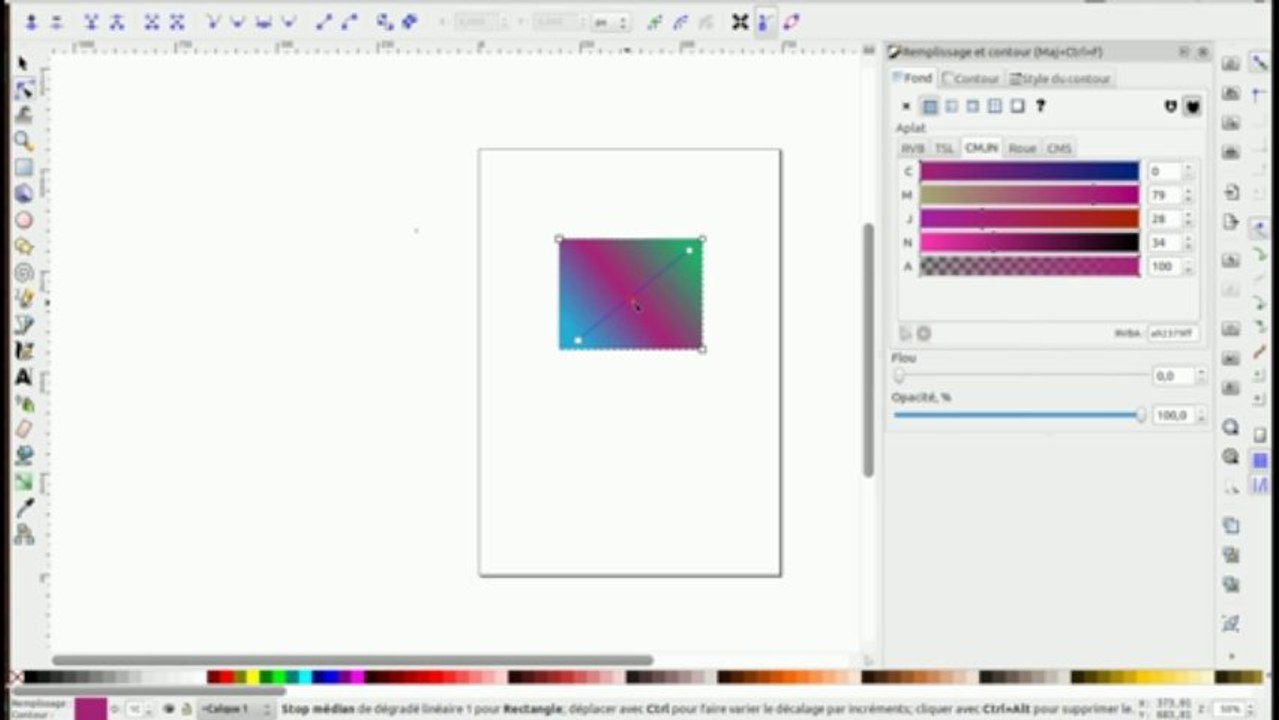The width and height of the screenshot is (1279, 720).
Task: Choose Radial gradient fill type
Action: tap(973, 106)
